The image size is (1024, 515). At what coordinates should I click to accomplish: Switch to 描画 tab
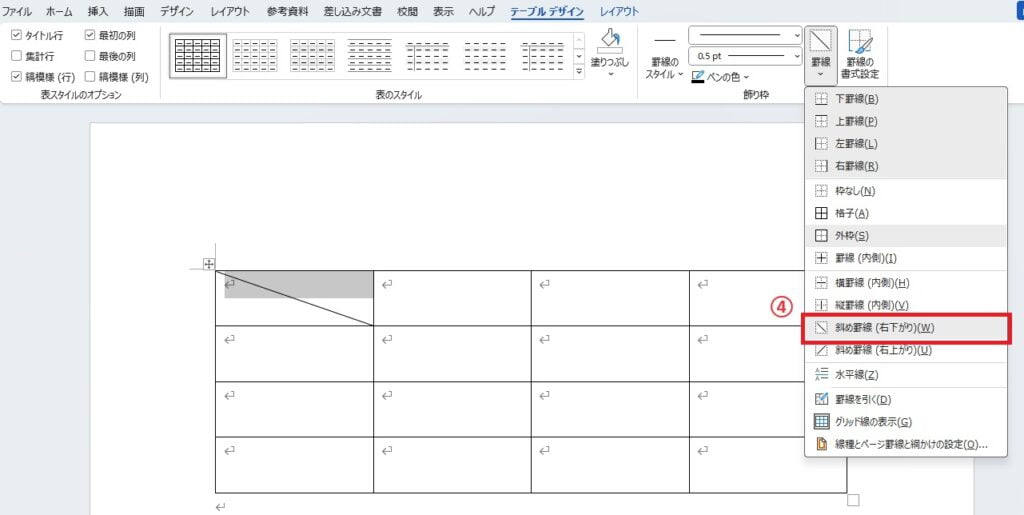click(x=135, y=11)
